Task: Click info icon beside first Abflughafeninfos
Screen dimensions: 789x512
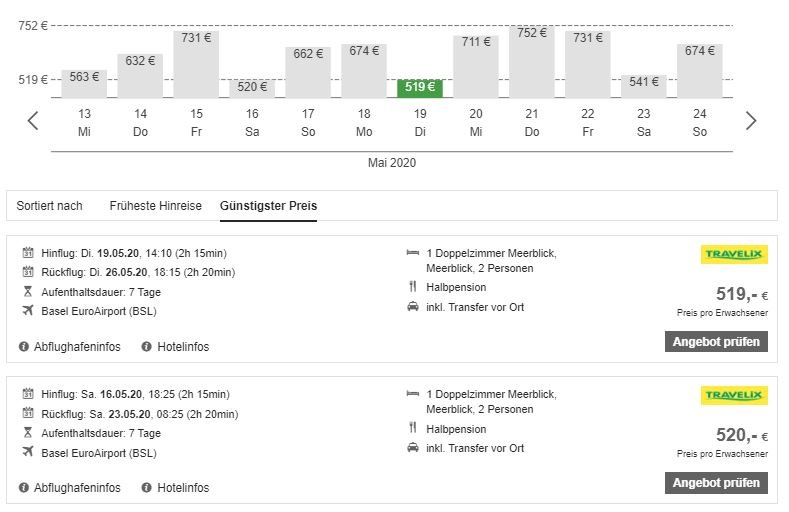Action: click(24, 347)
